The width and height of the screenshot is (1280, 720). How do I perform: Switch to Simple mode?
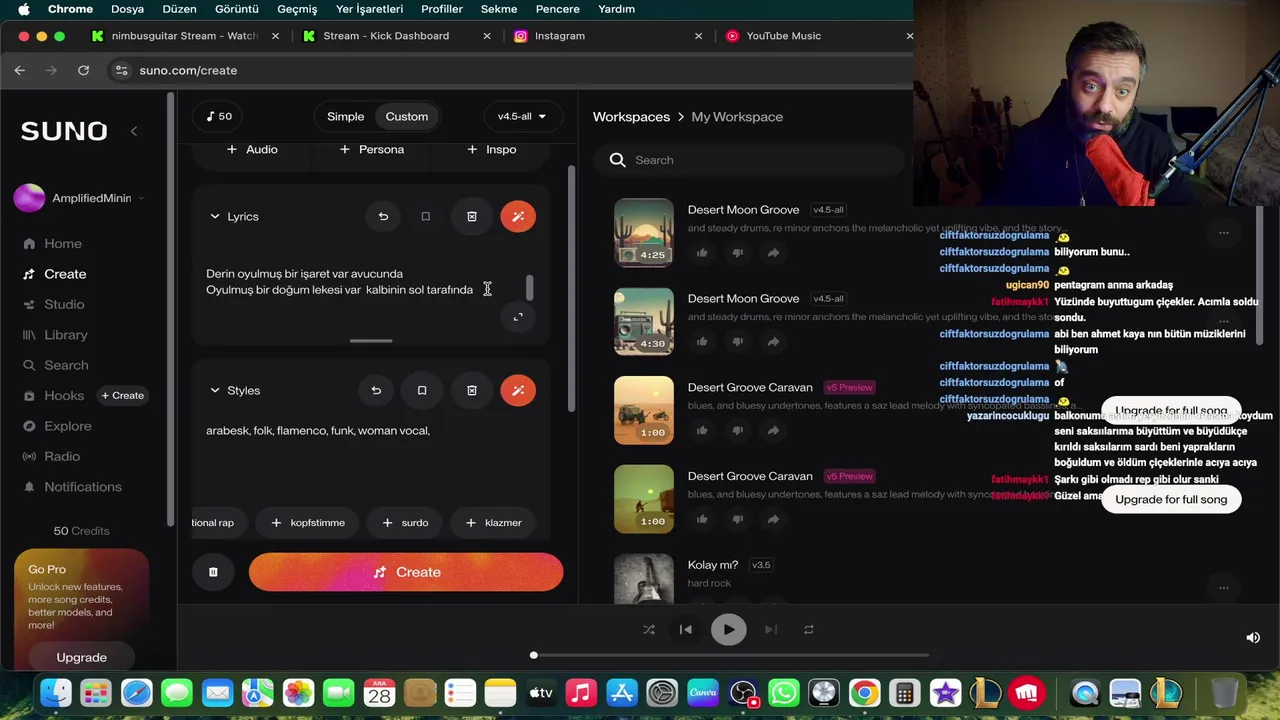(345, 116)
